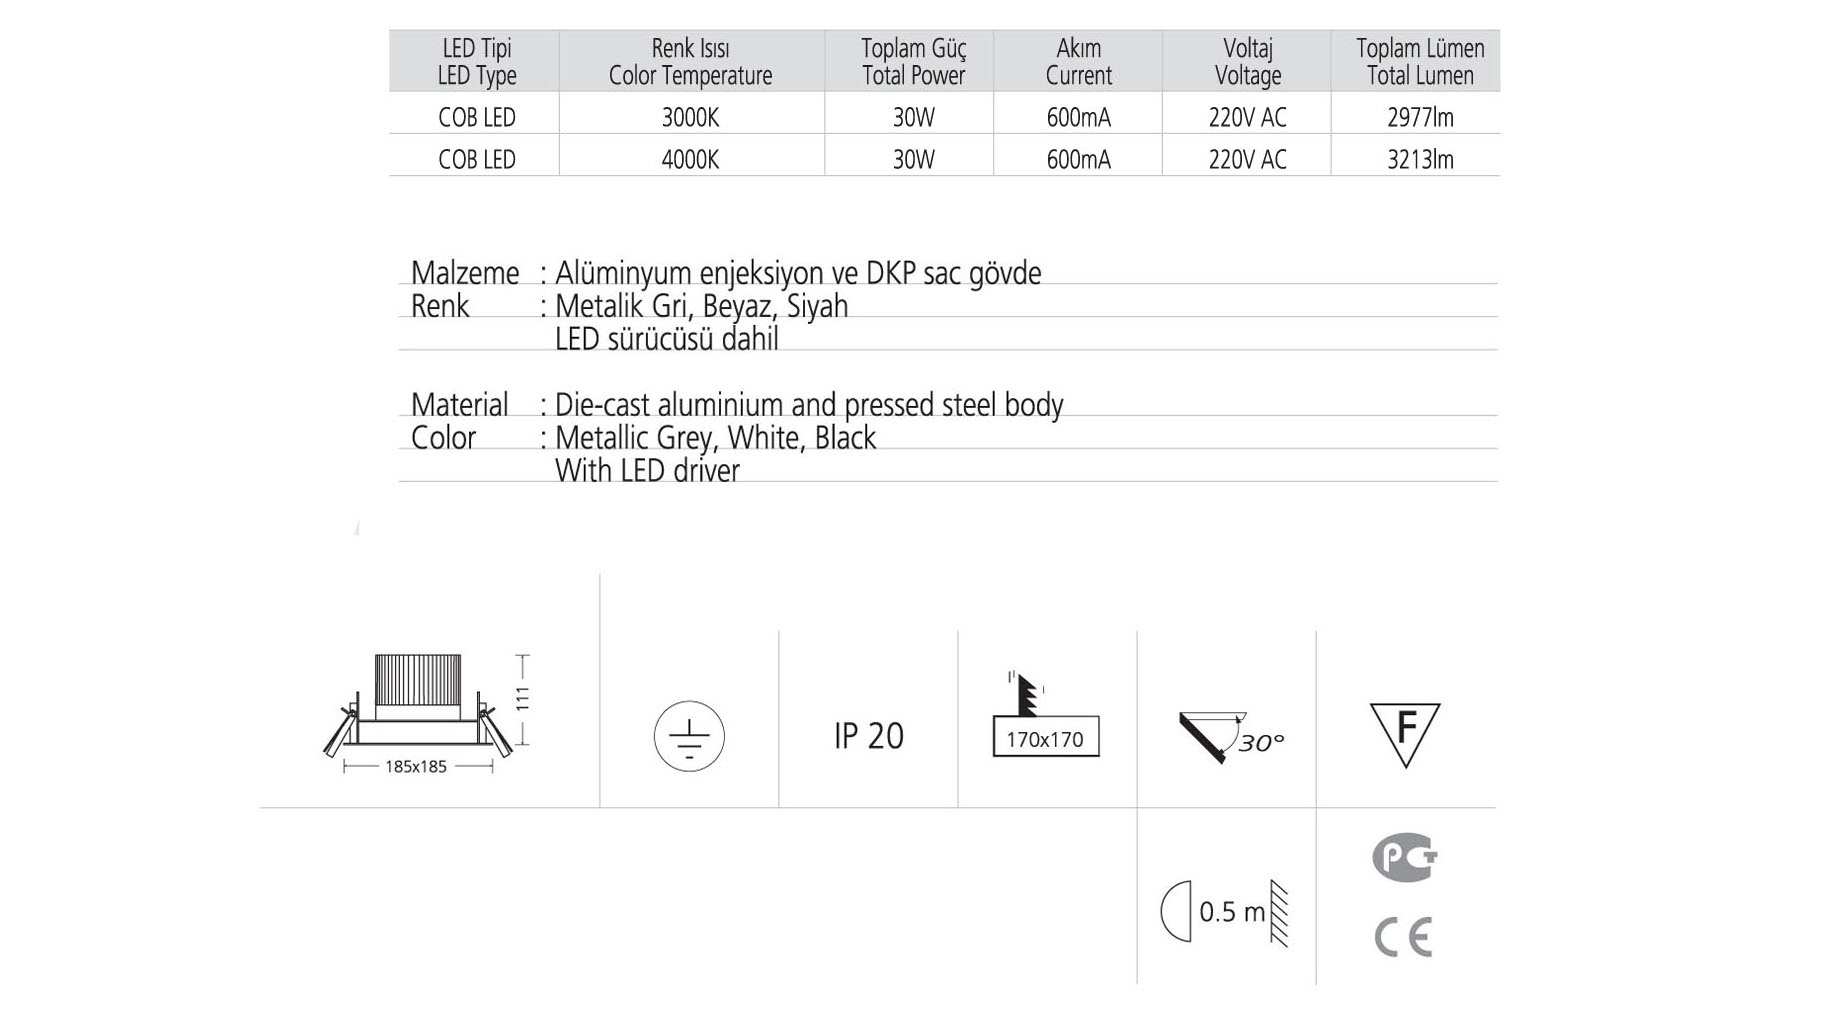The image size is (1831, 1030).
Task: Select the 4000K color temperature cell
Action: 690,160
